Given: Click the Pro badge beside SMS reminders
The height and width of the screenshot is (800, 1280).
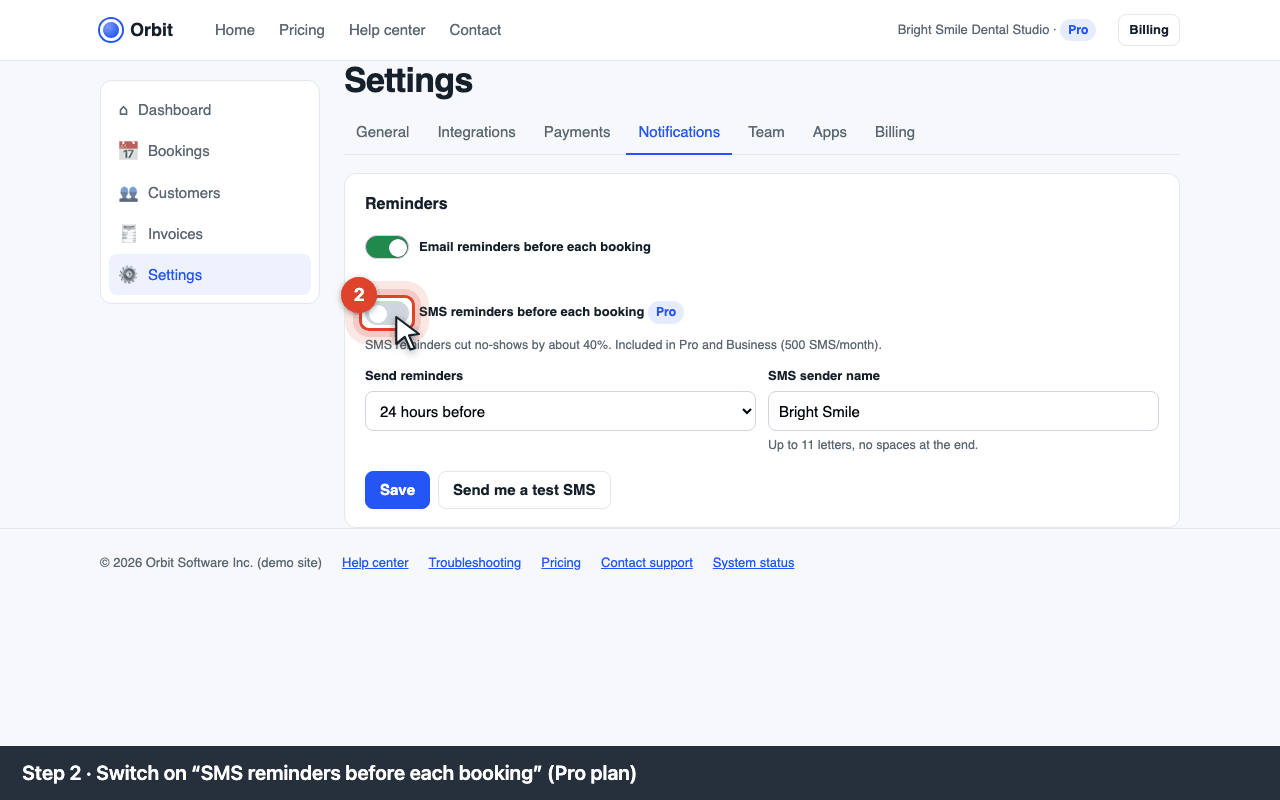Looking at the screenshot, I should 666,312.
